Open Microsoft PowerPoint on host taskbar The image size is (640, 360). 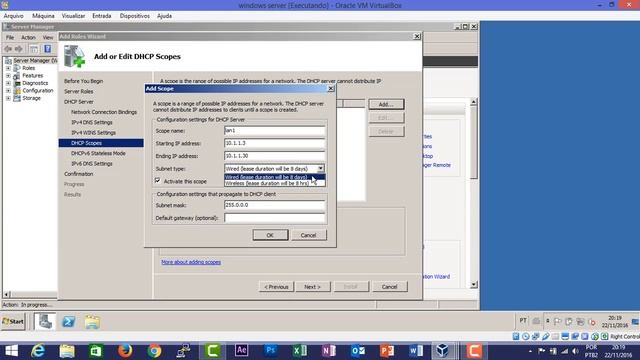coord(387,351)
